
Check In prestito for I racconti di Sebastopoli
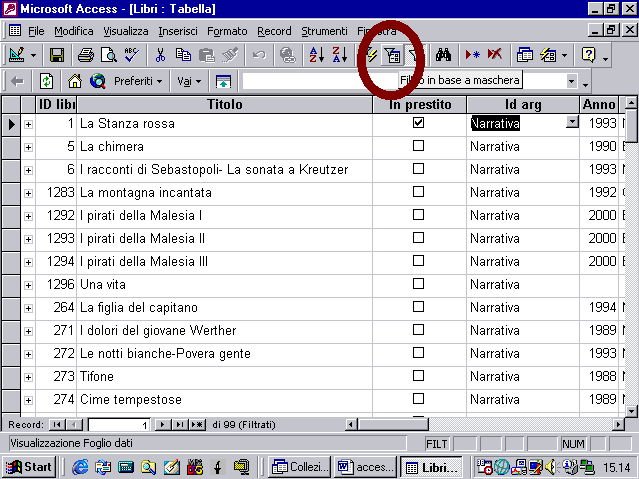(x=418, y=169)
